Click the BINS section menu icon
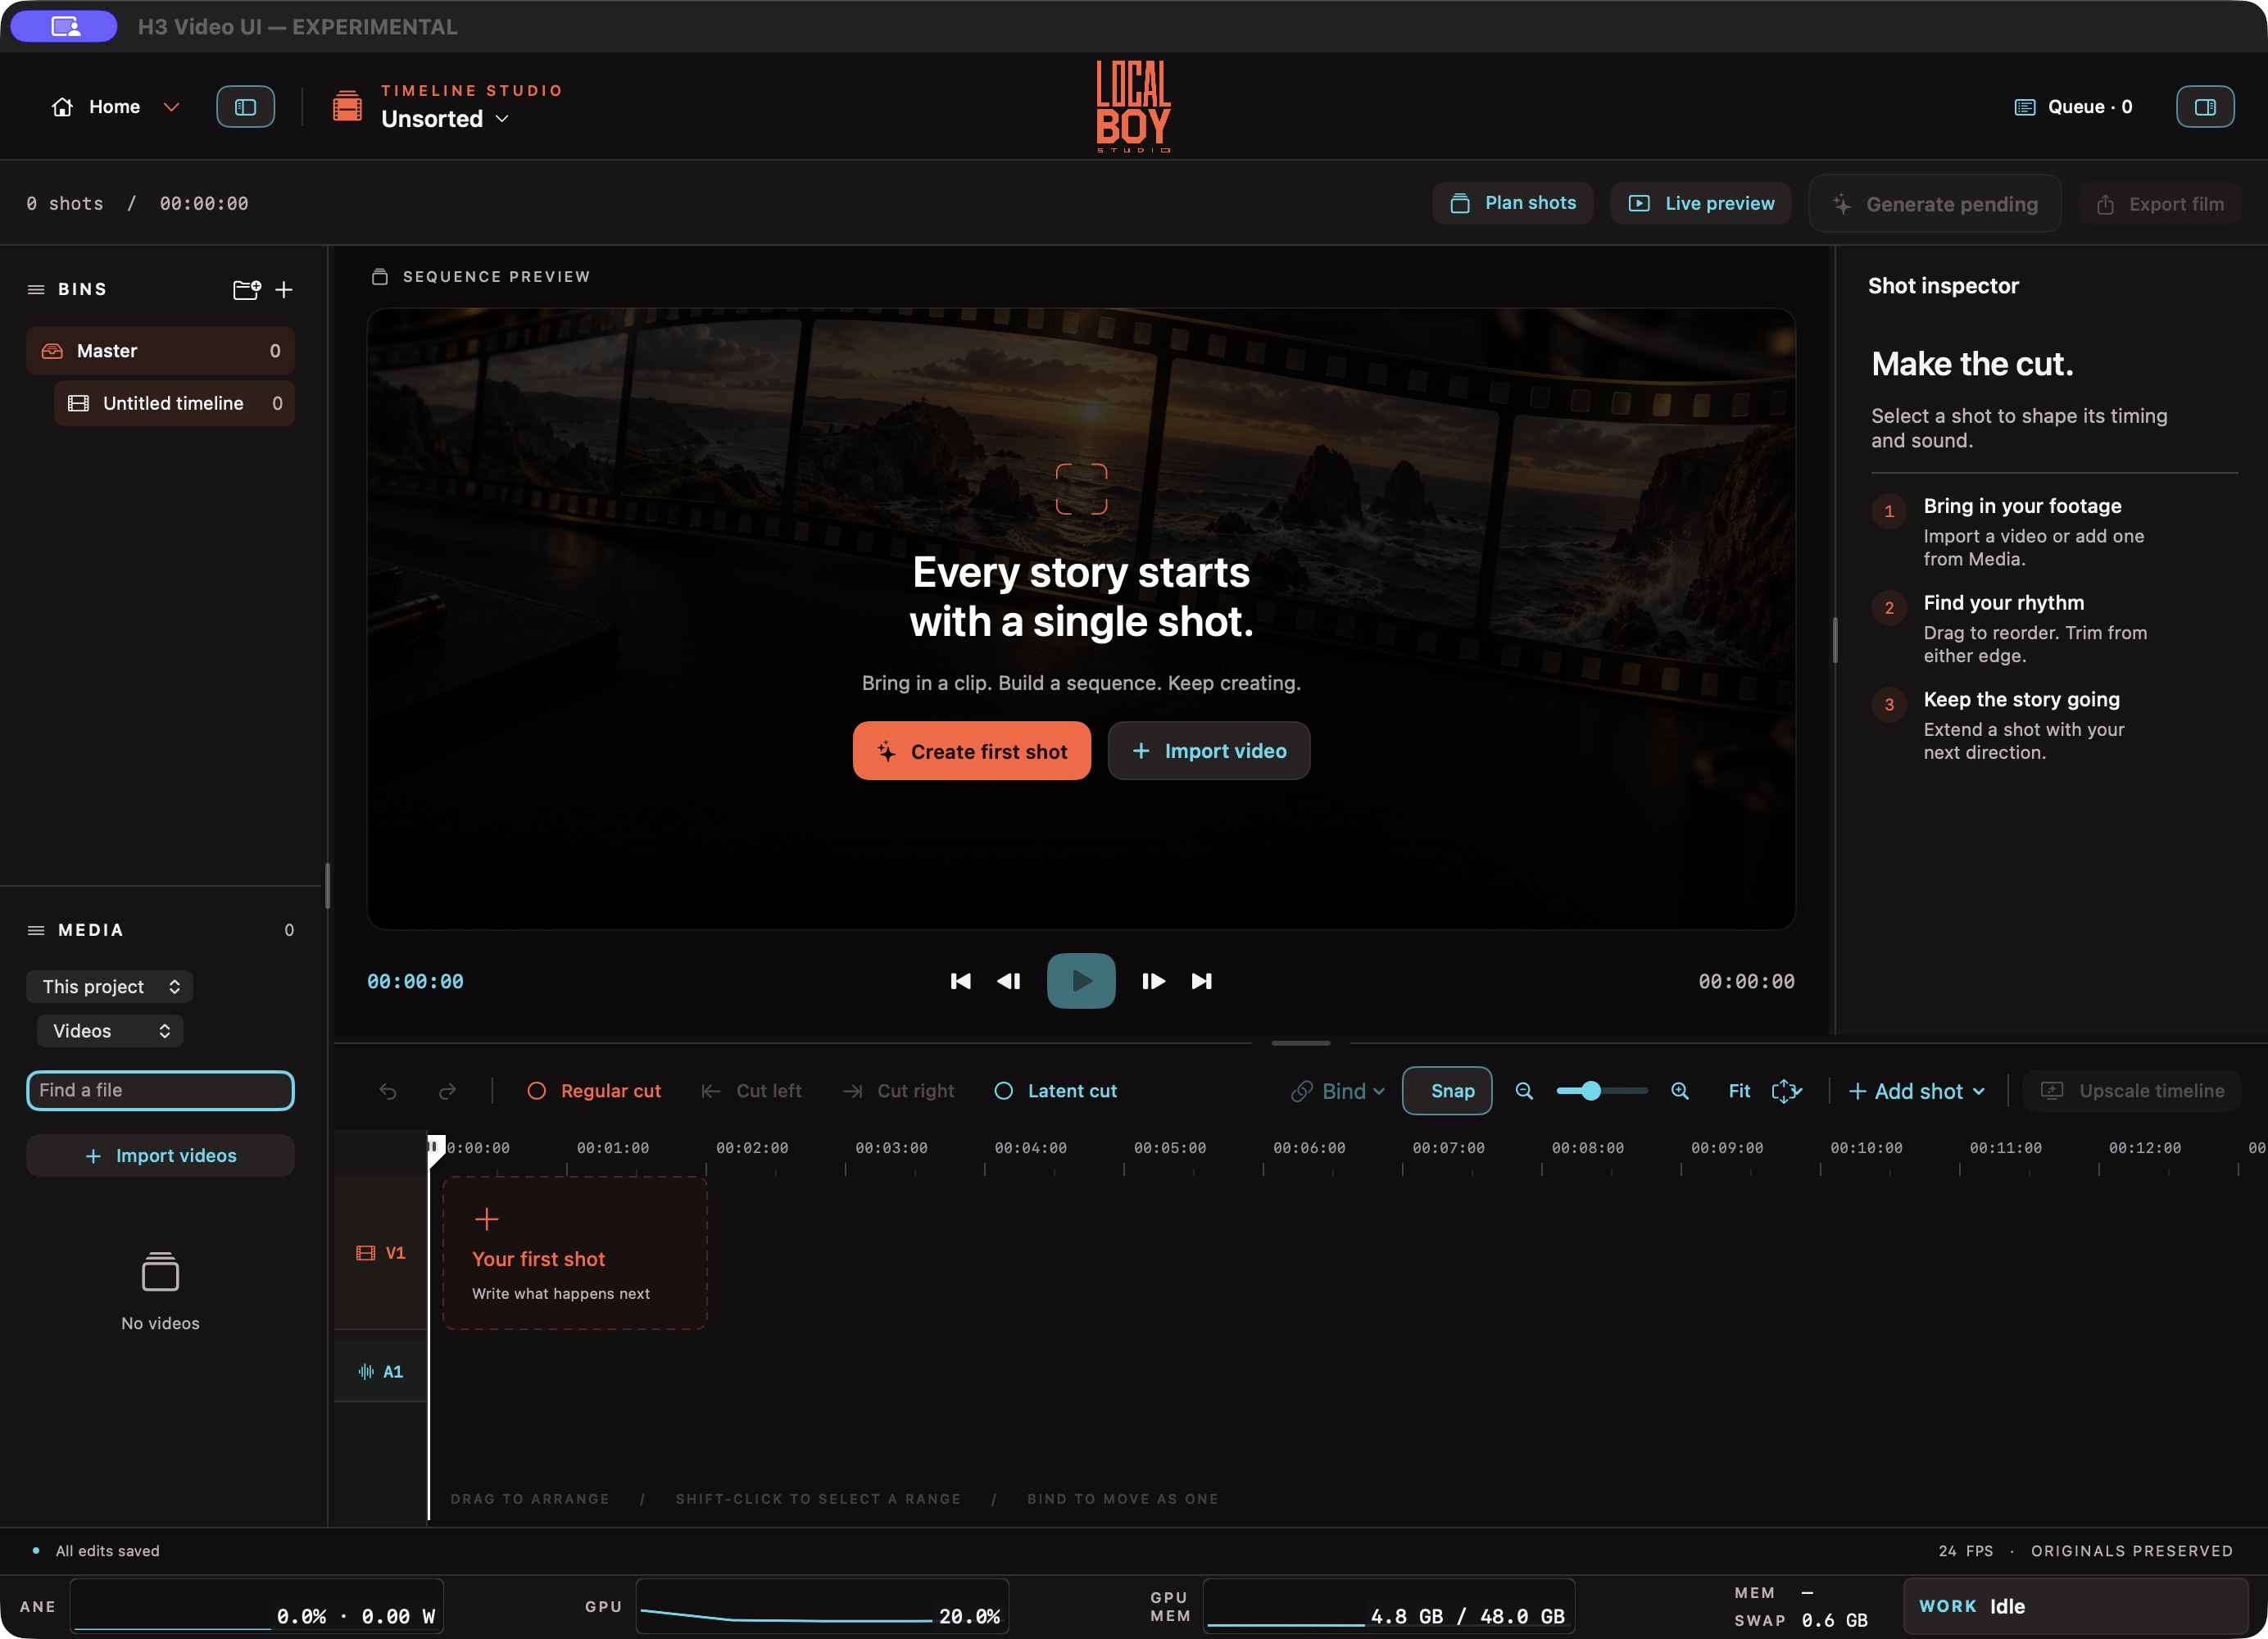 (x=36, y=290)
